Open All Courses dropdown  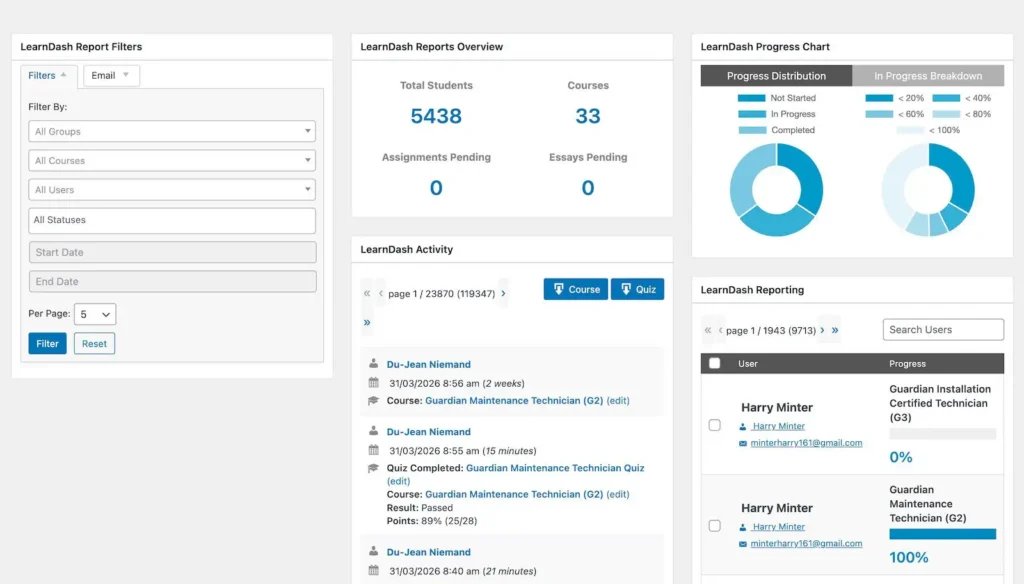172,161
